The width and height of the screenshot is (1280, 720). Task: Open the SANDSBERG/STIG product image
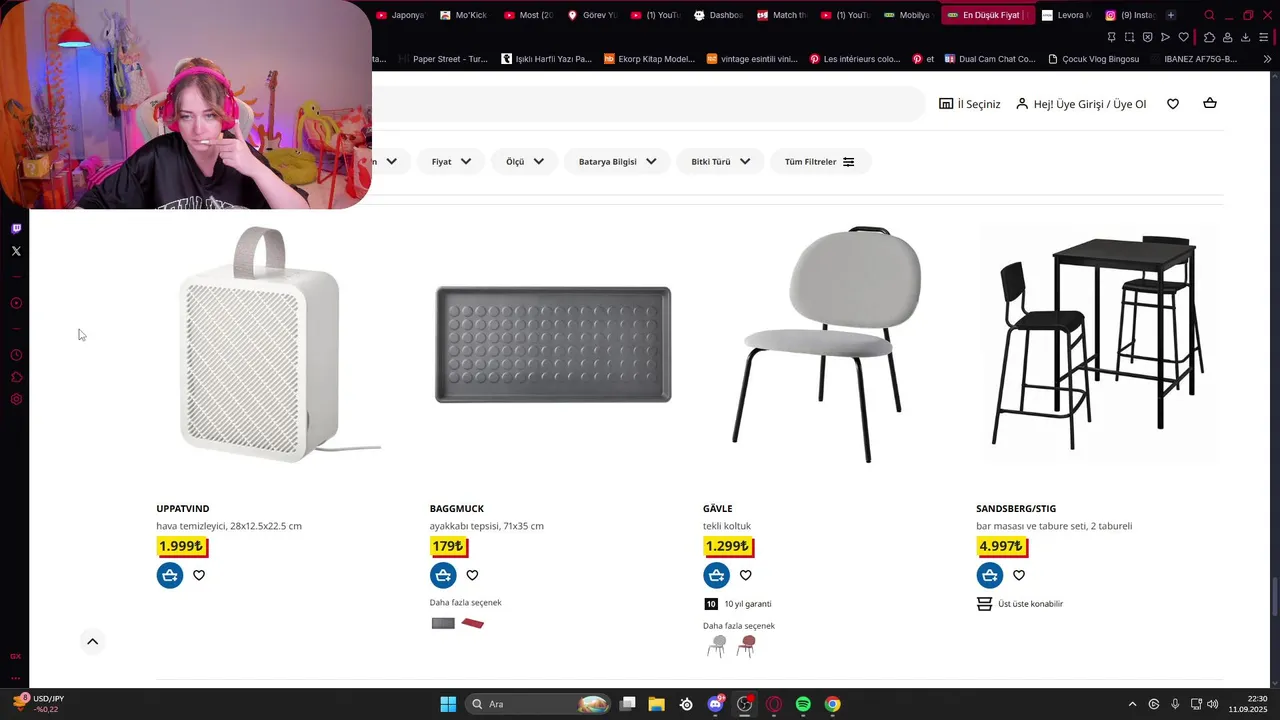(1097, 343)
